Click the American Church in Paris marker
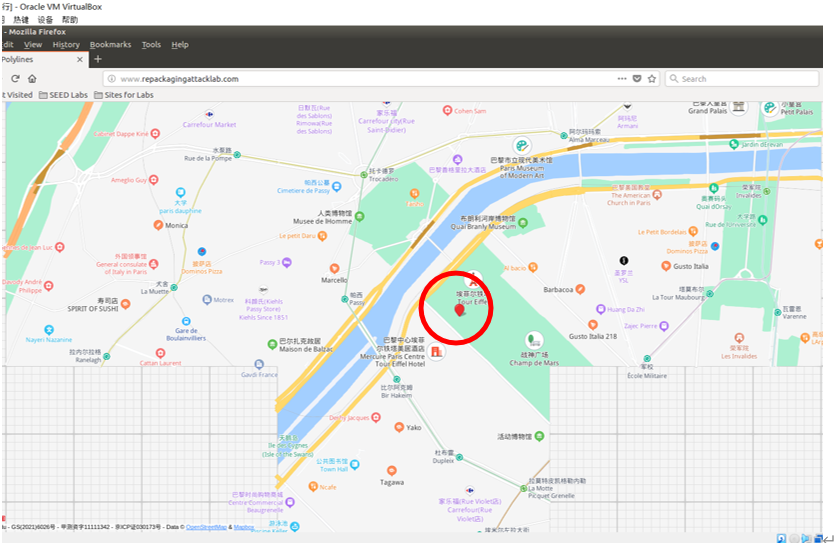Screen dimensions: 836x543 [x=657, y=195]
